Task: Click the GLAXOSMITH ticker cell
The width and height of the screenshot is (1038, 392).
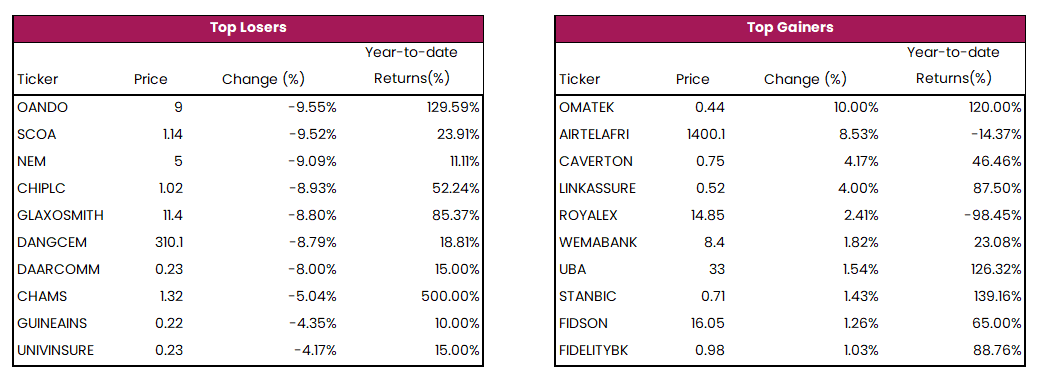Action: click(x=60, y=215)
